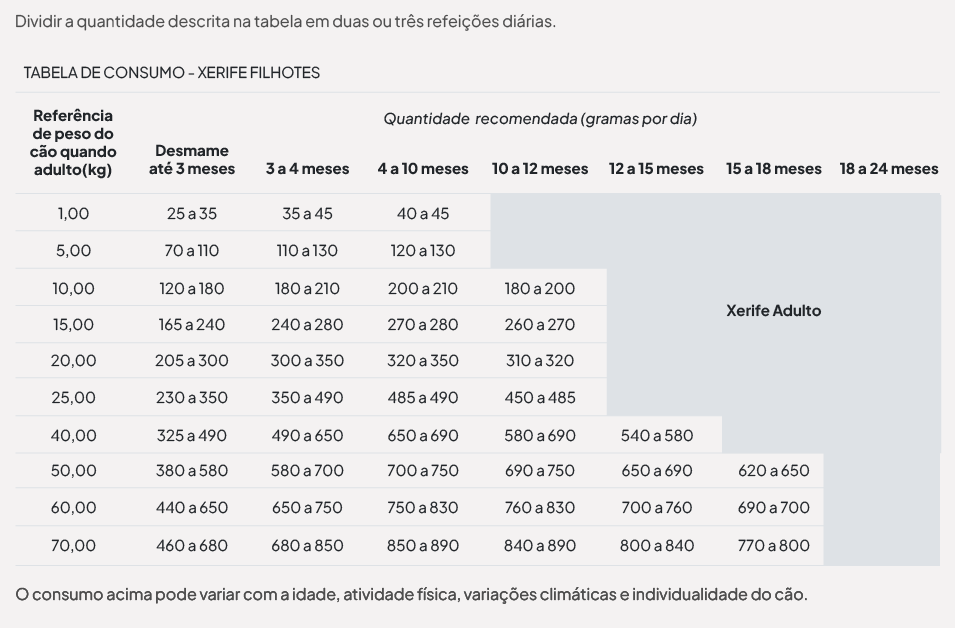Click the table title 'TABELA DE CONSUMO - XERIFE FILHOTES'
Image resolution: width=955 pixels, height=628 pixels.
(171, 73)
